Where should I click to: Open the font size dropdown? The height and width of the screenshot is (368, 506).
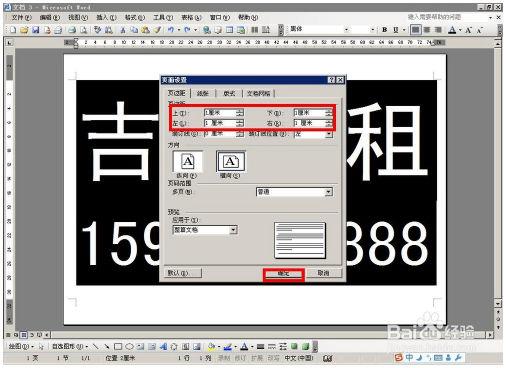(372, 30)
